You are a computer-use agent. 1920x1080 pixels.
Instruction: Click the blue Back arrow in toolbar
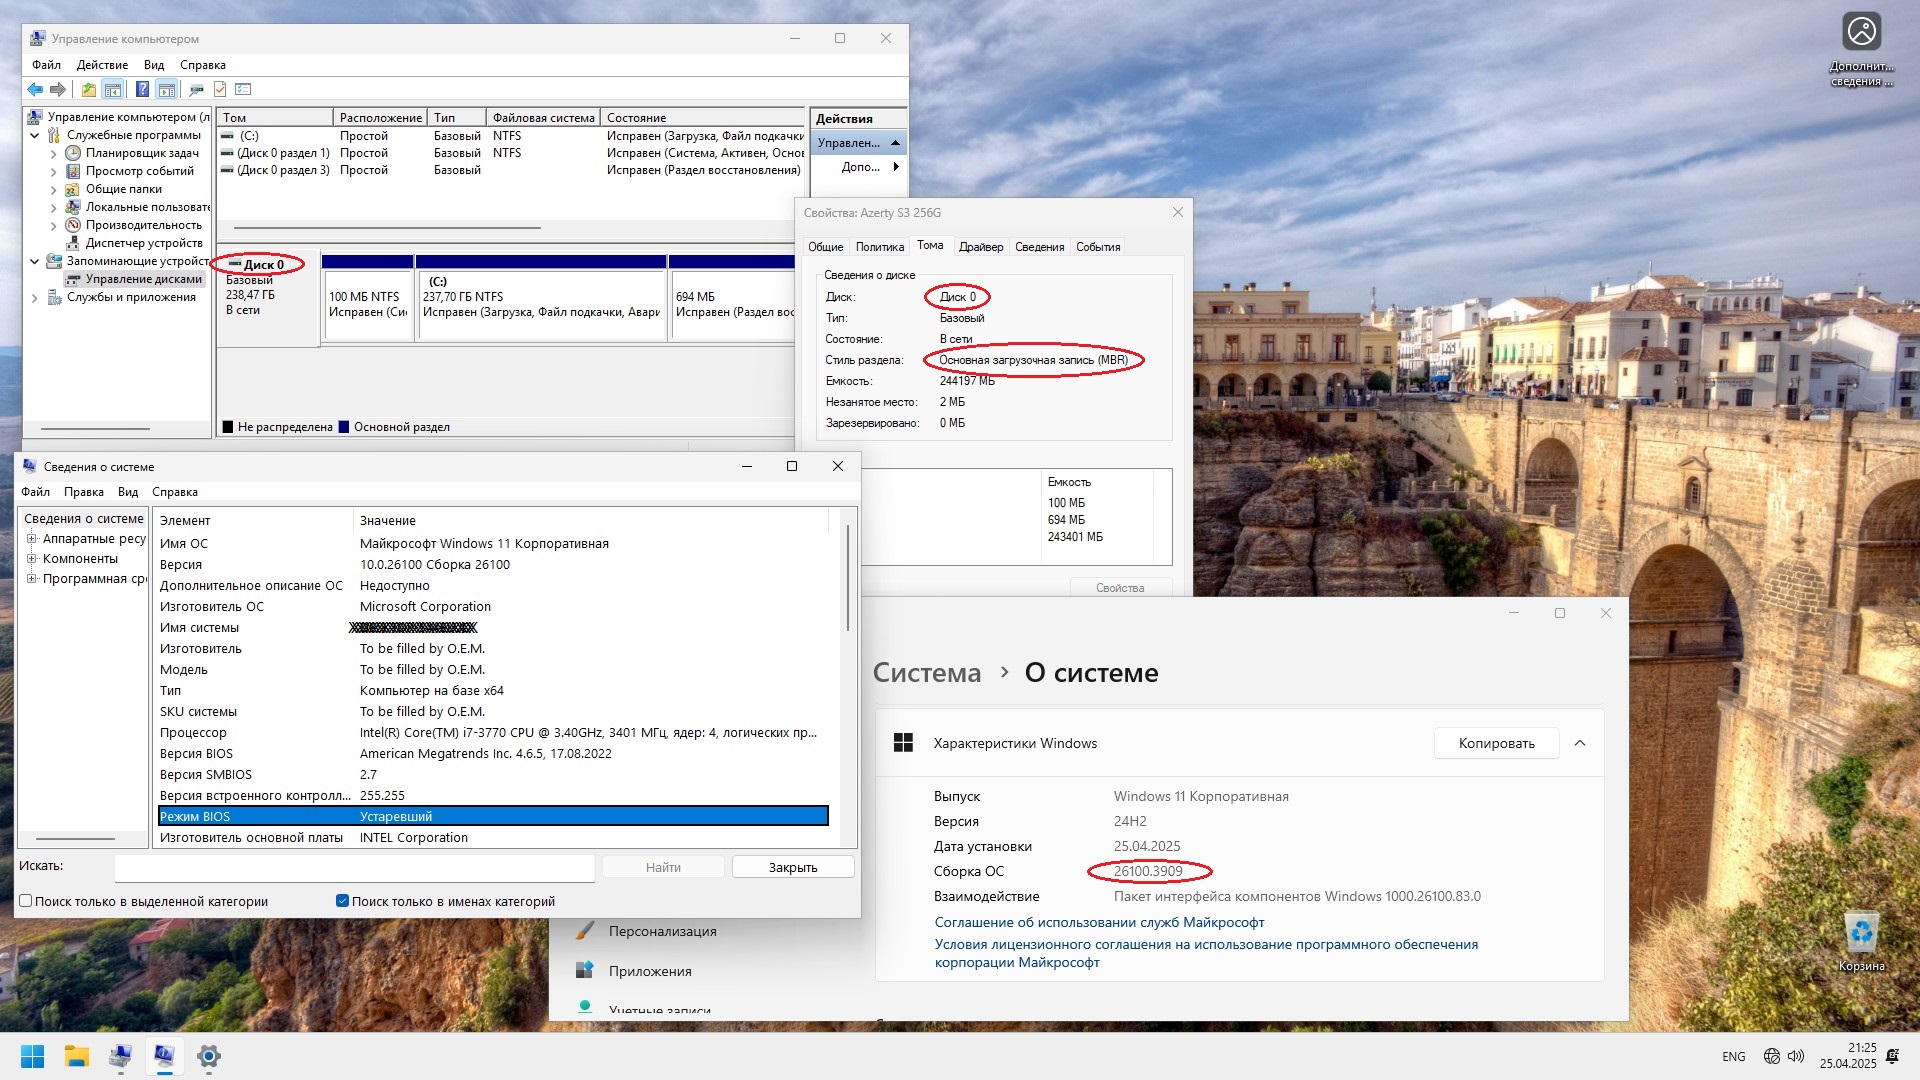pos(35,90)
